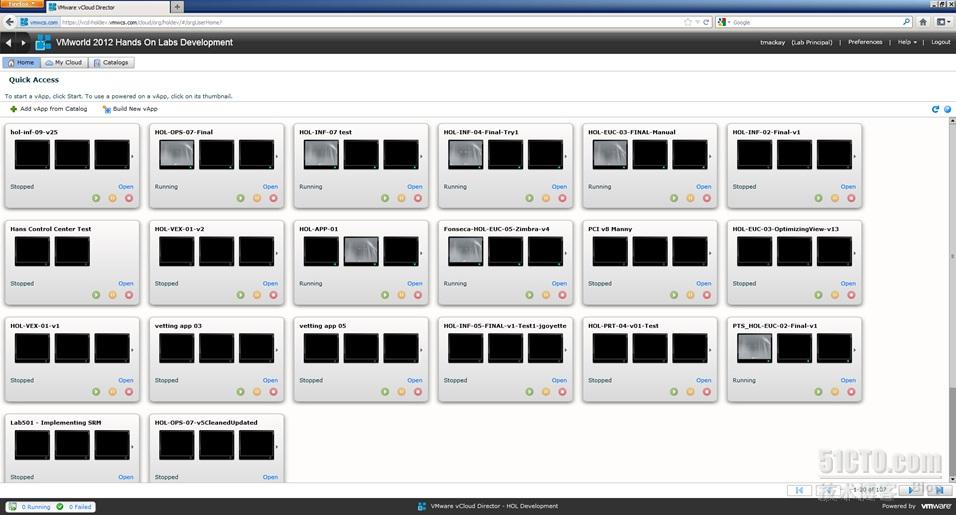Open Preferences in the header

865,42
